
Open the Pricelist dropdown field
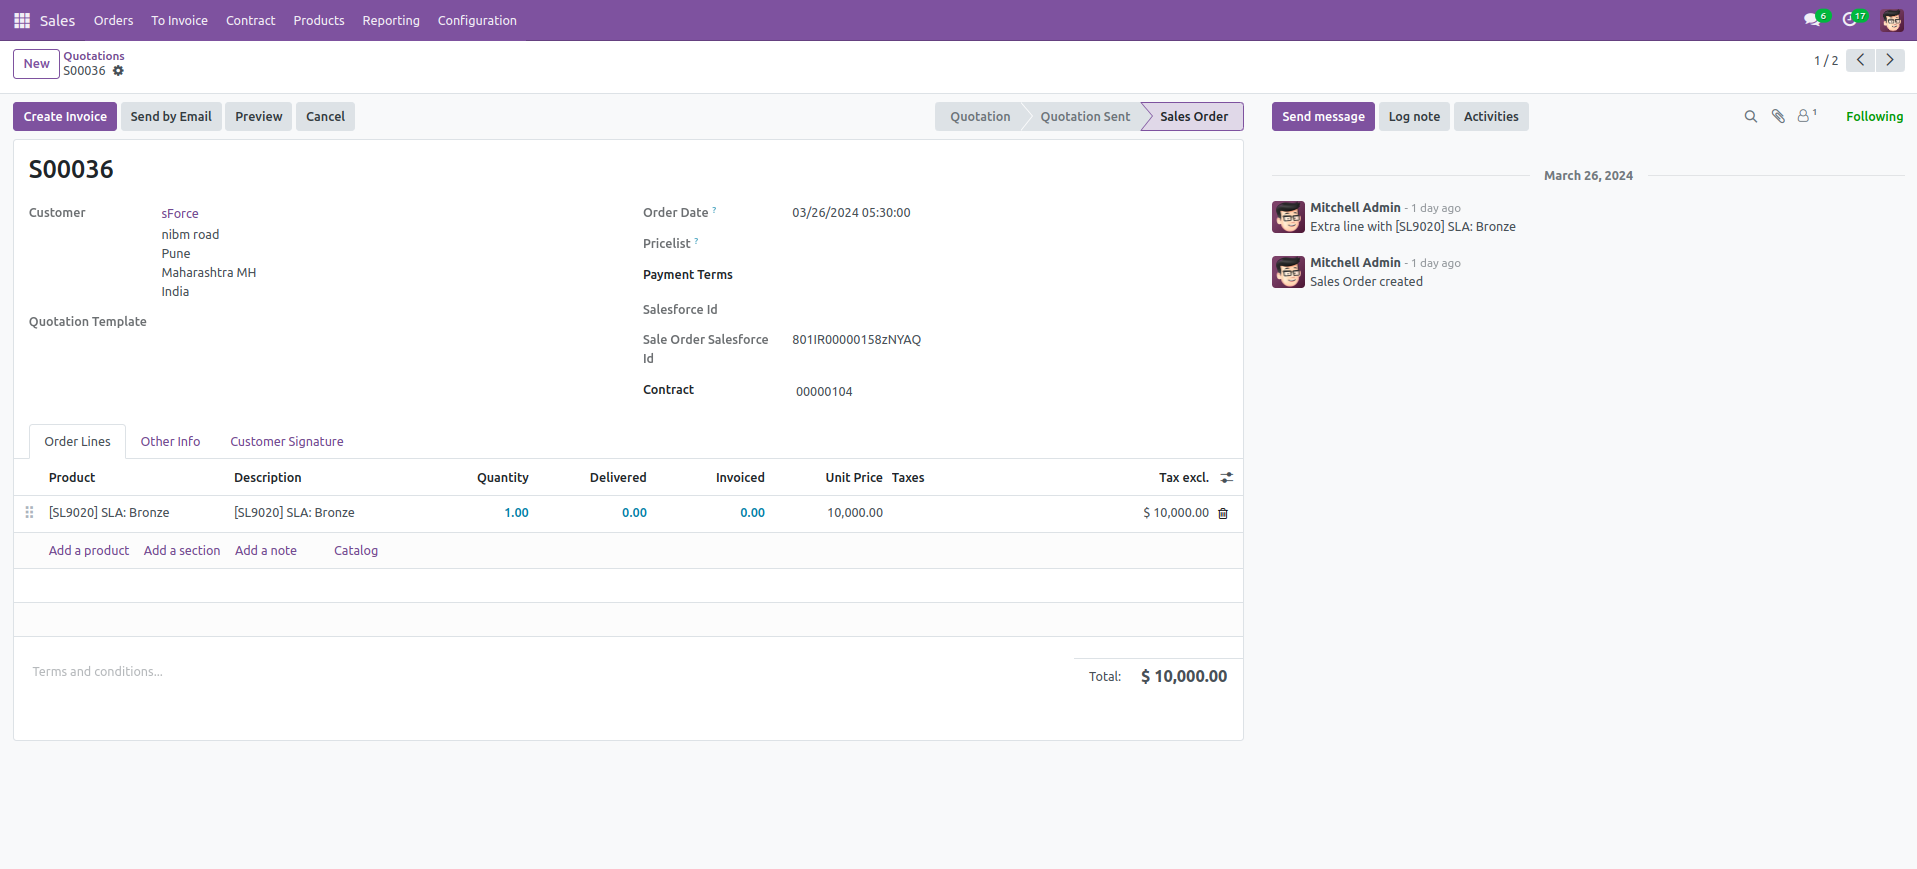pyautogui.click(x=1010, y=244)
